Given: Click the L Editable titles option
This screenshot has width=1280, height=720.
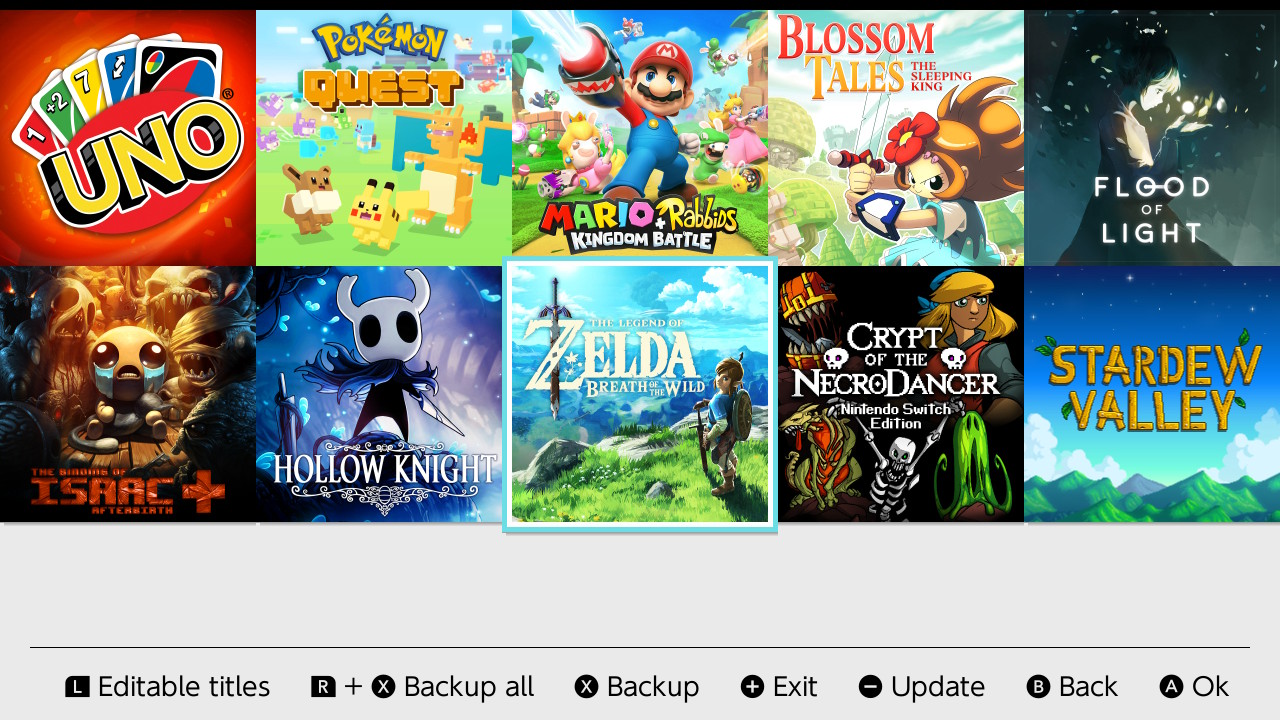Looking at the screenshot, I should (x=168, y=687).
